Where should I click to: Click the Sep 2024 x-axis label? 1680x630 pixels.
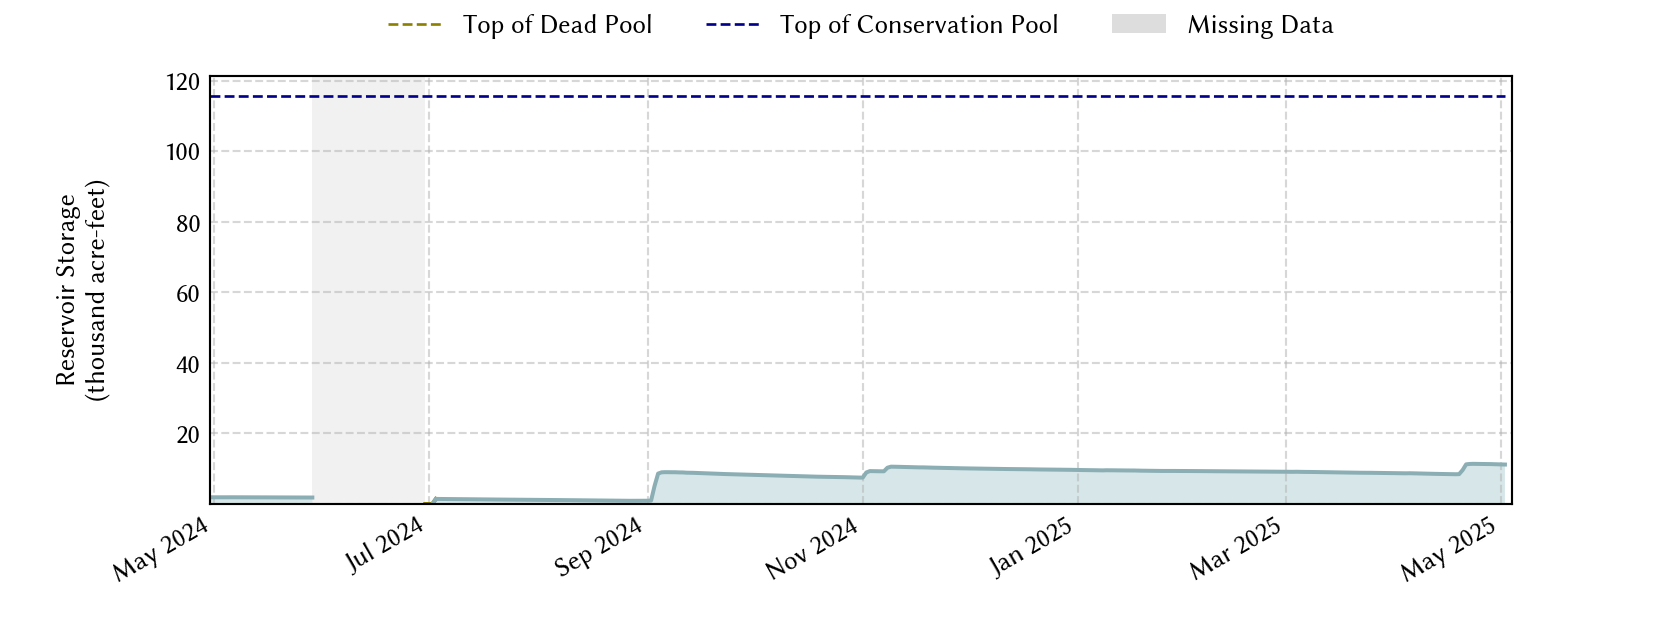tap(598, 547)
